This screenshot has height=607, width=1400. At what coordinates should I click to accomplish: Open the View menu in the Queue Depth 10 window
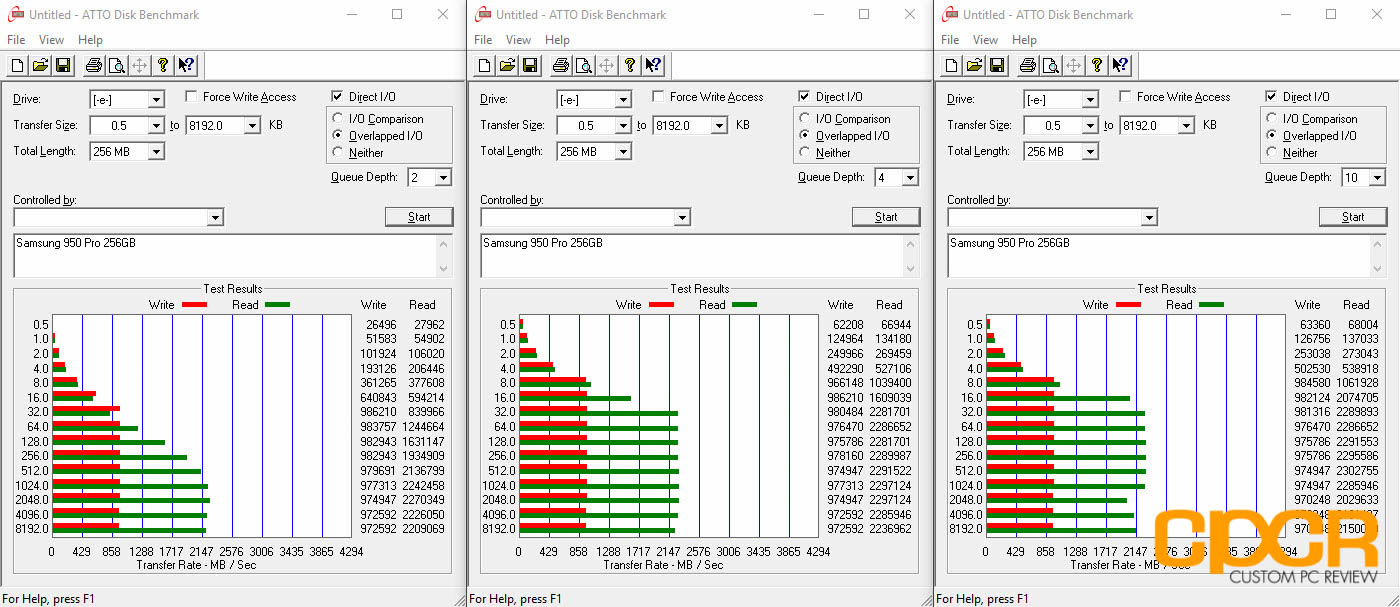pos(985,40)
